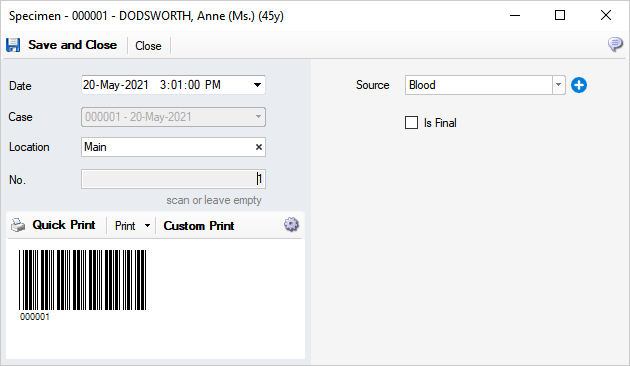Open print settings gear icon
Image resolution: width=630 pixels, height=366 pixels.
291,225
